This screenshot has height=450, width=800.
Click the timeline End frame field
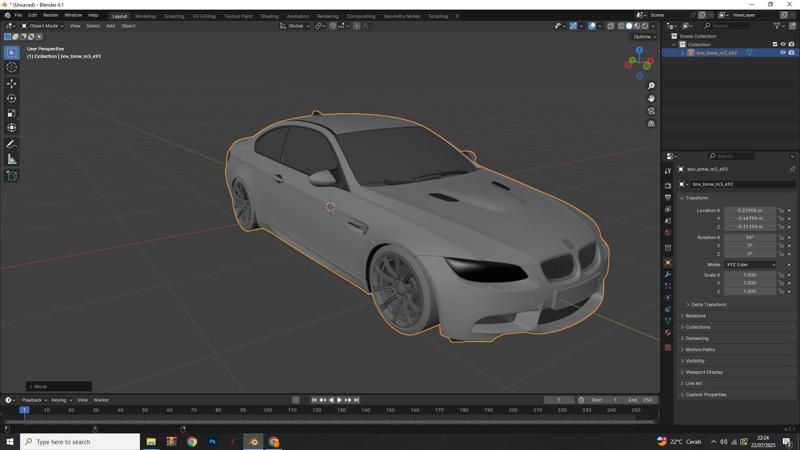640,400
